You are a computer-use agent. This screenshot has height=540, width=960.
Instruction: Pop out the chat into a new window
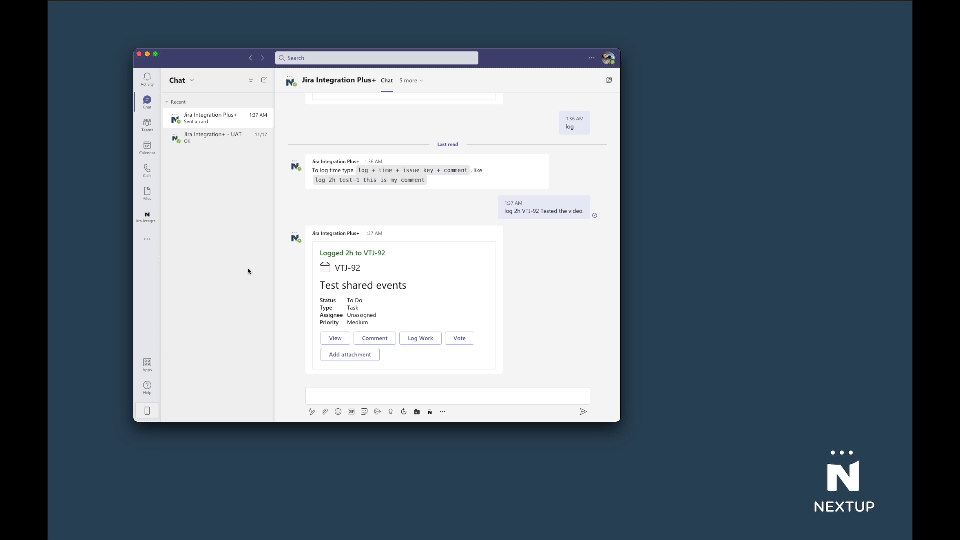tap(609, 80)
